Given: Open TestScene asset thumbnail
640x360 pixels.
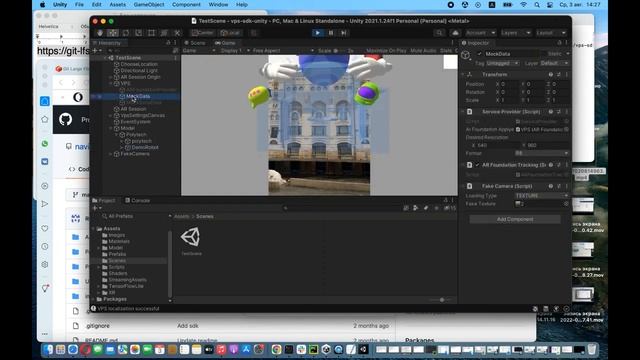Looking at the screenshot, I should tap(191, 237).
